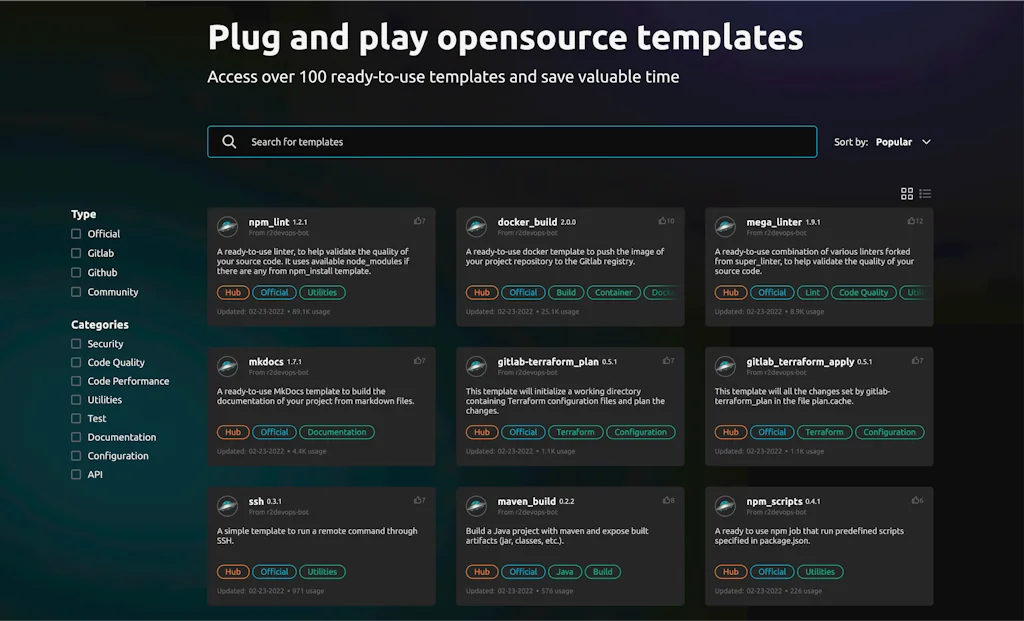Select the Utilities tag on npm_scripts card
Image resolution: width=1024 pixels, height=621 pixels.
[x=820, y=571]
